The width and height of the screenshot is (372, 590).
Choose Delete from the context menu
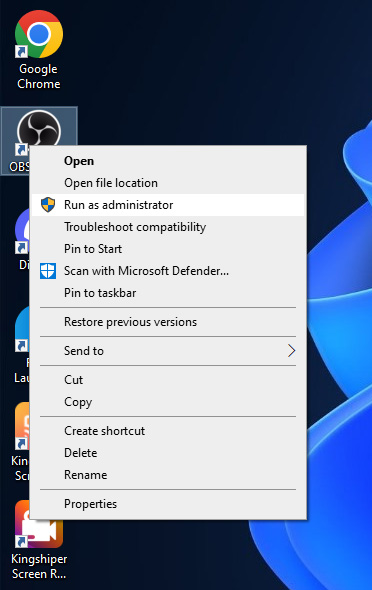point(168,453)
